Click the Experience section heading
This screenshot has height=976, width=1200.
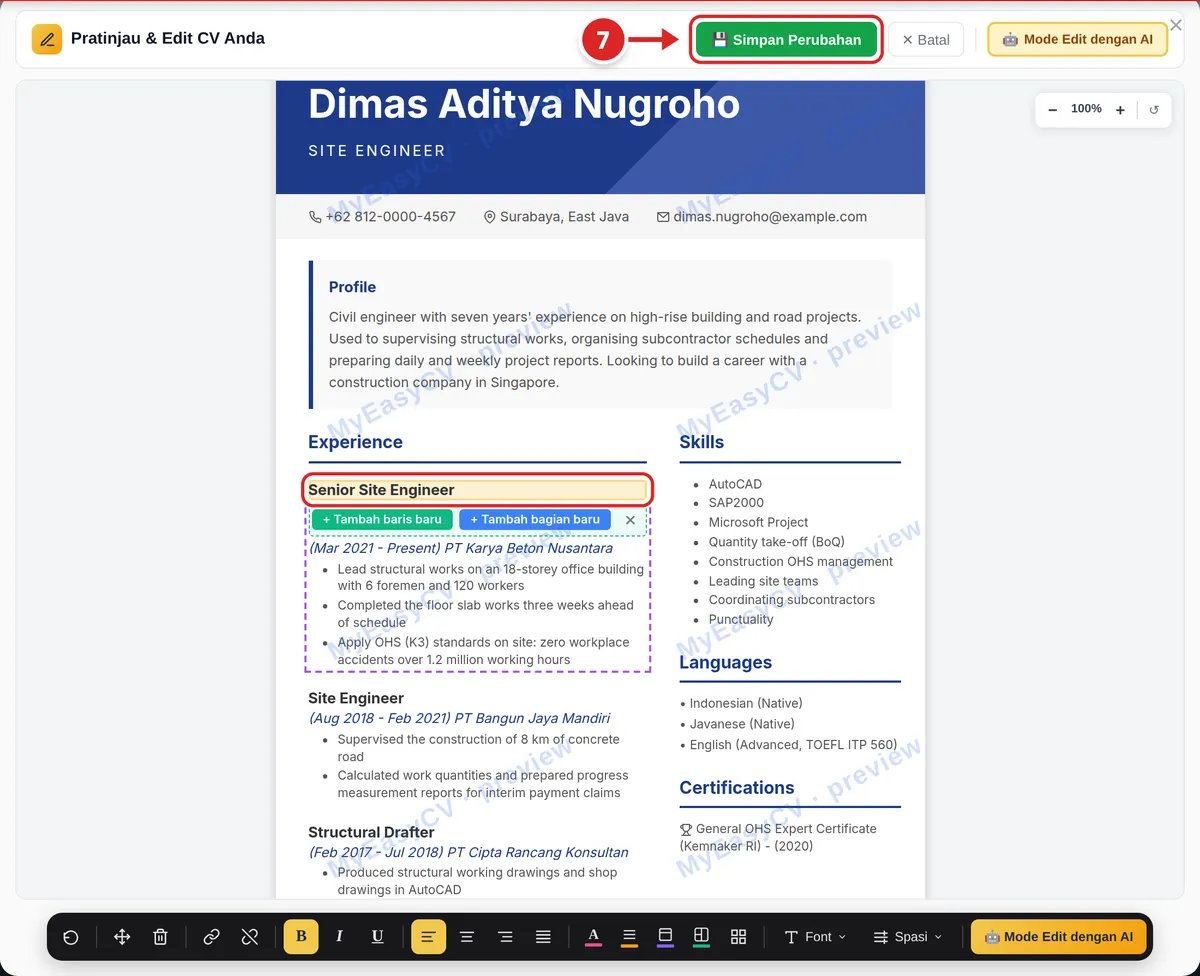click(x=355, y=442)
